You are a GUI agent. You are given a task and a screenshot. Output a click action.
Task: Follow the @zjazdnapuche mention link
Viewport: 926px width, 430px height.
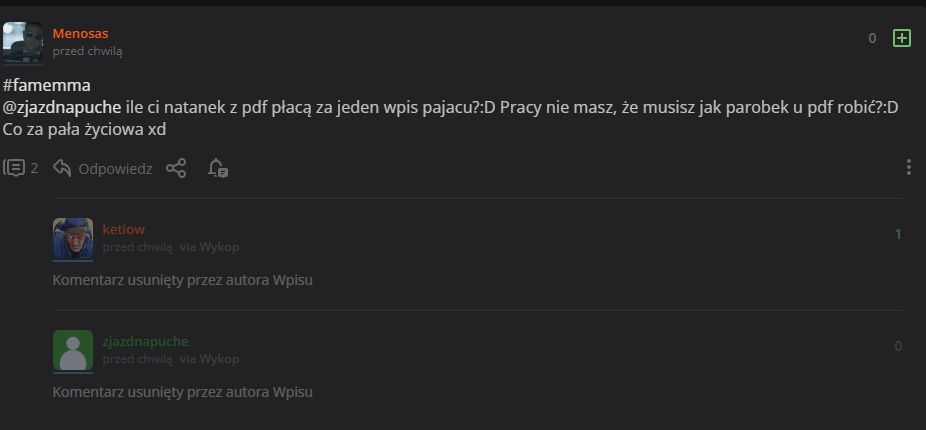[x=62, y=108]
